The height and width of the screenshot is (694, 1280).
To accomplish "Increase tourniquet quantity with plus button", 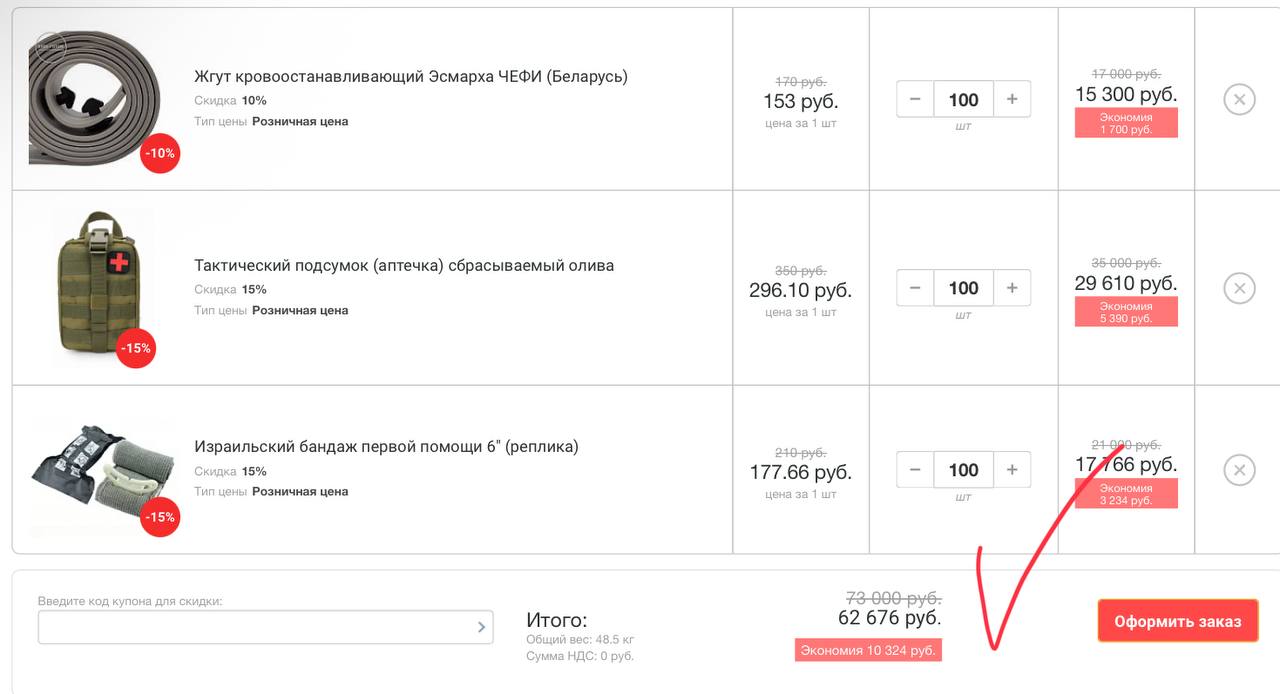I will (x=1012, y=99).
